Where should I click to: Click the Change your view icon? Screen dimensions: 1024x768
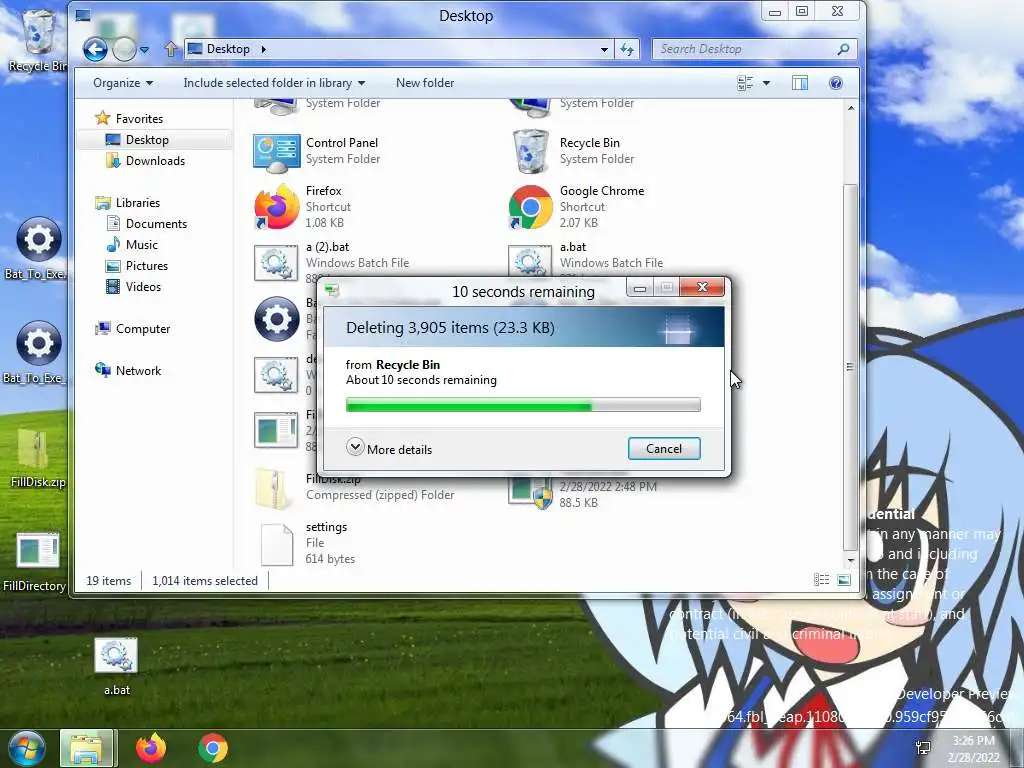[x=744, y=83]
